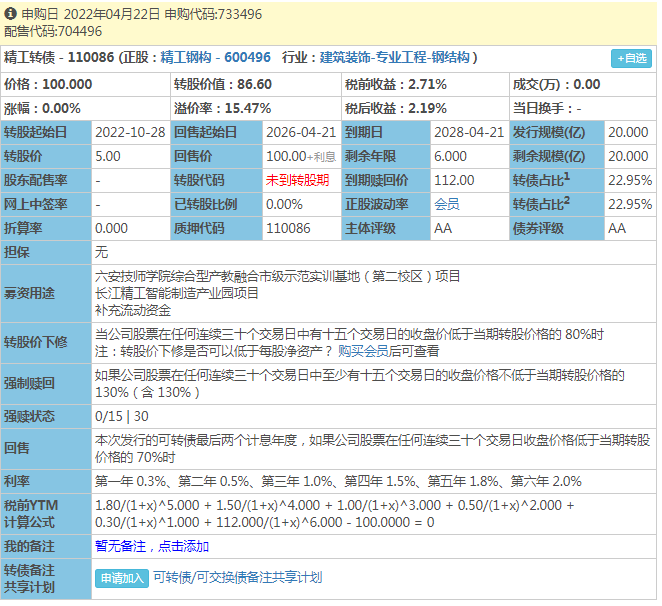Screen dimensions: 662x606
Task: Click the 募资用途 header cell
Action: coord(46,293)
